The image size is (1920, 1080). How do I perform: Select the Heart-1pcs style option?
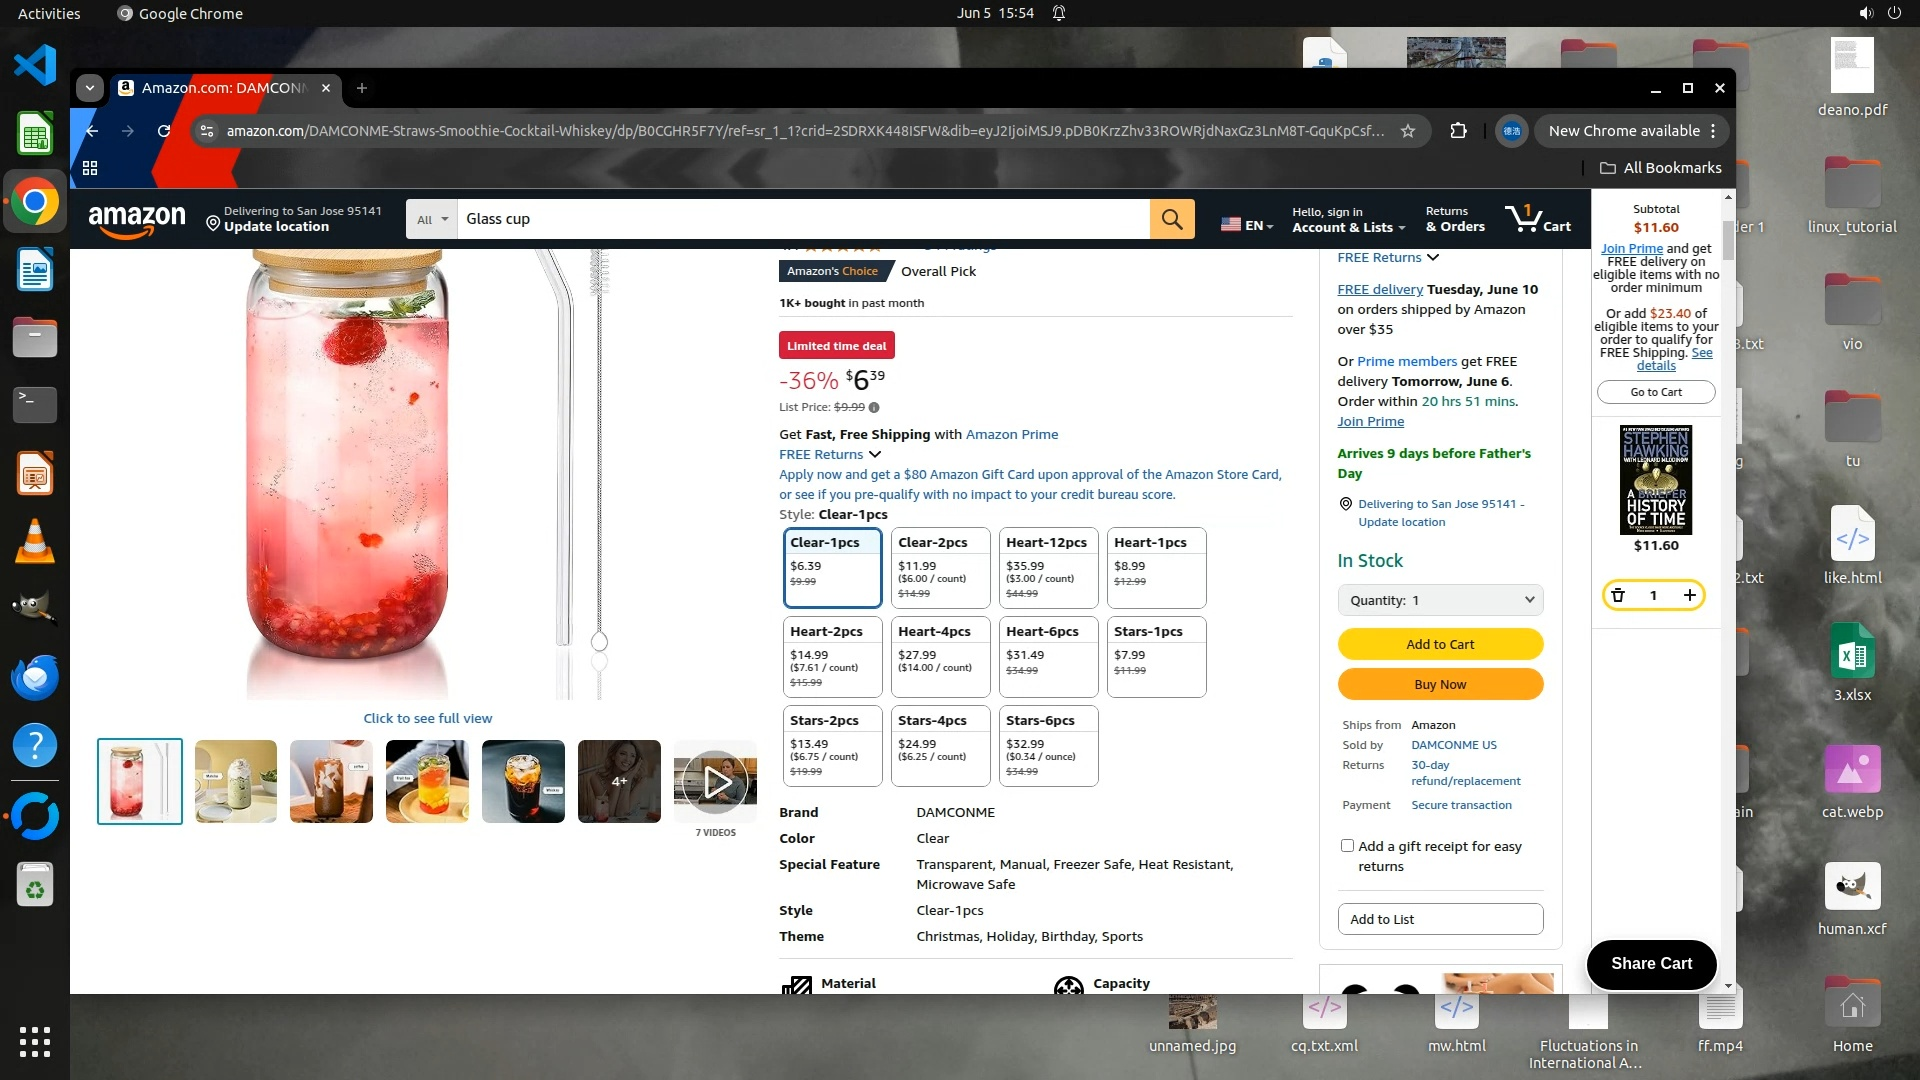(x=1156, y=567)
